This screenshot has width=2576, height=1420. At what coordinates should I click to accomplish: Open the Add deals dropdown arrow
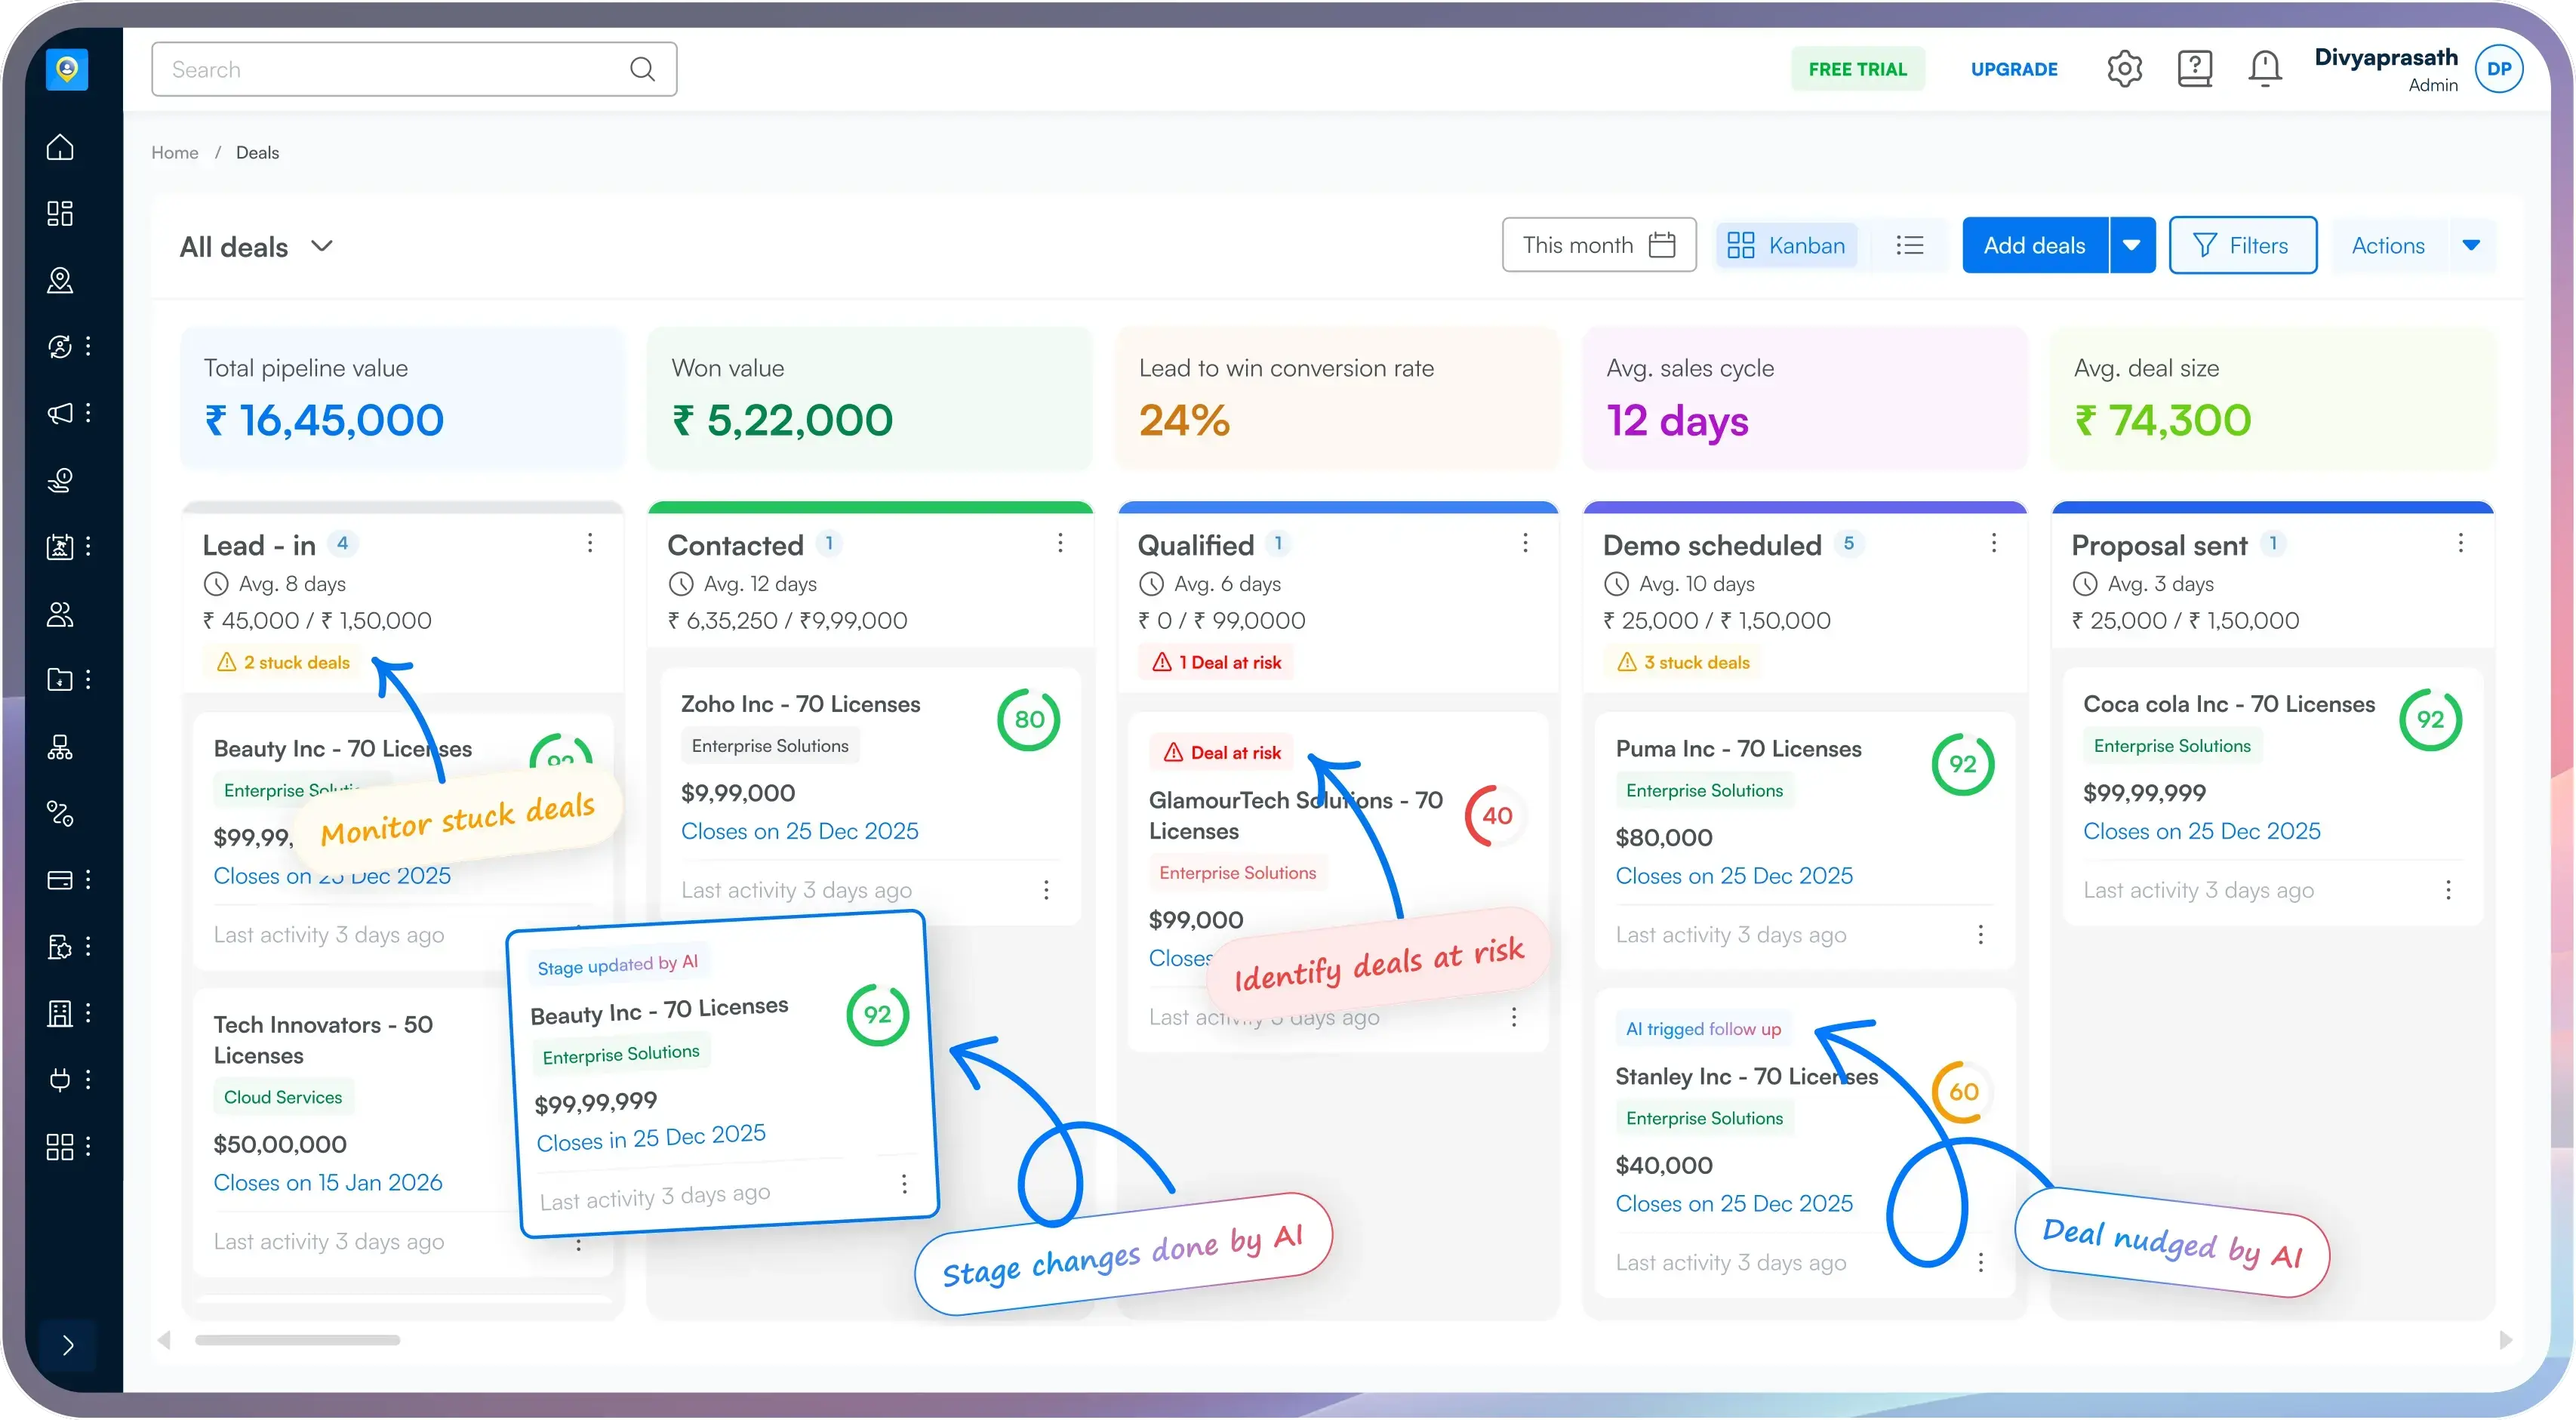2131,245
